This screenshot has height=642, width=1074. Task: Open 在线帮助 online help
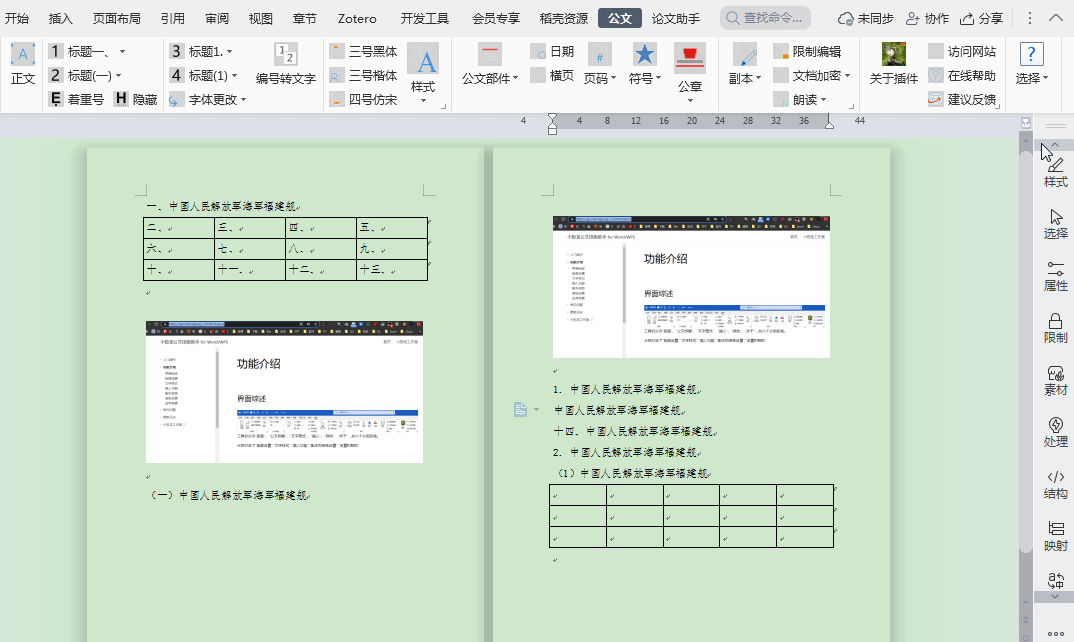click(x=962, y=75)
